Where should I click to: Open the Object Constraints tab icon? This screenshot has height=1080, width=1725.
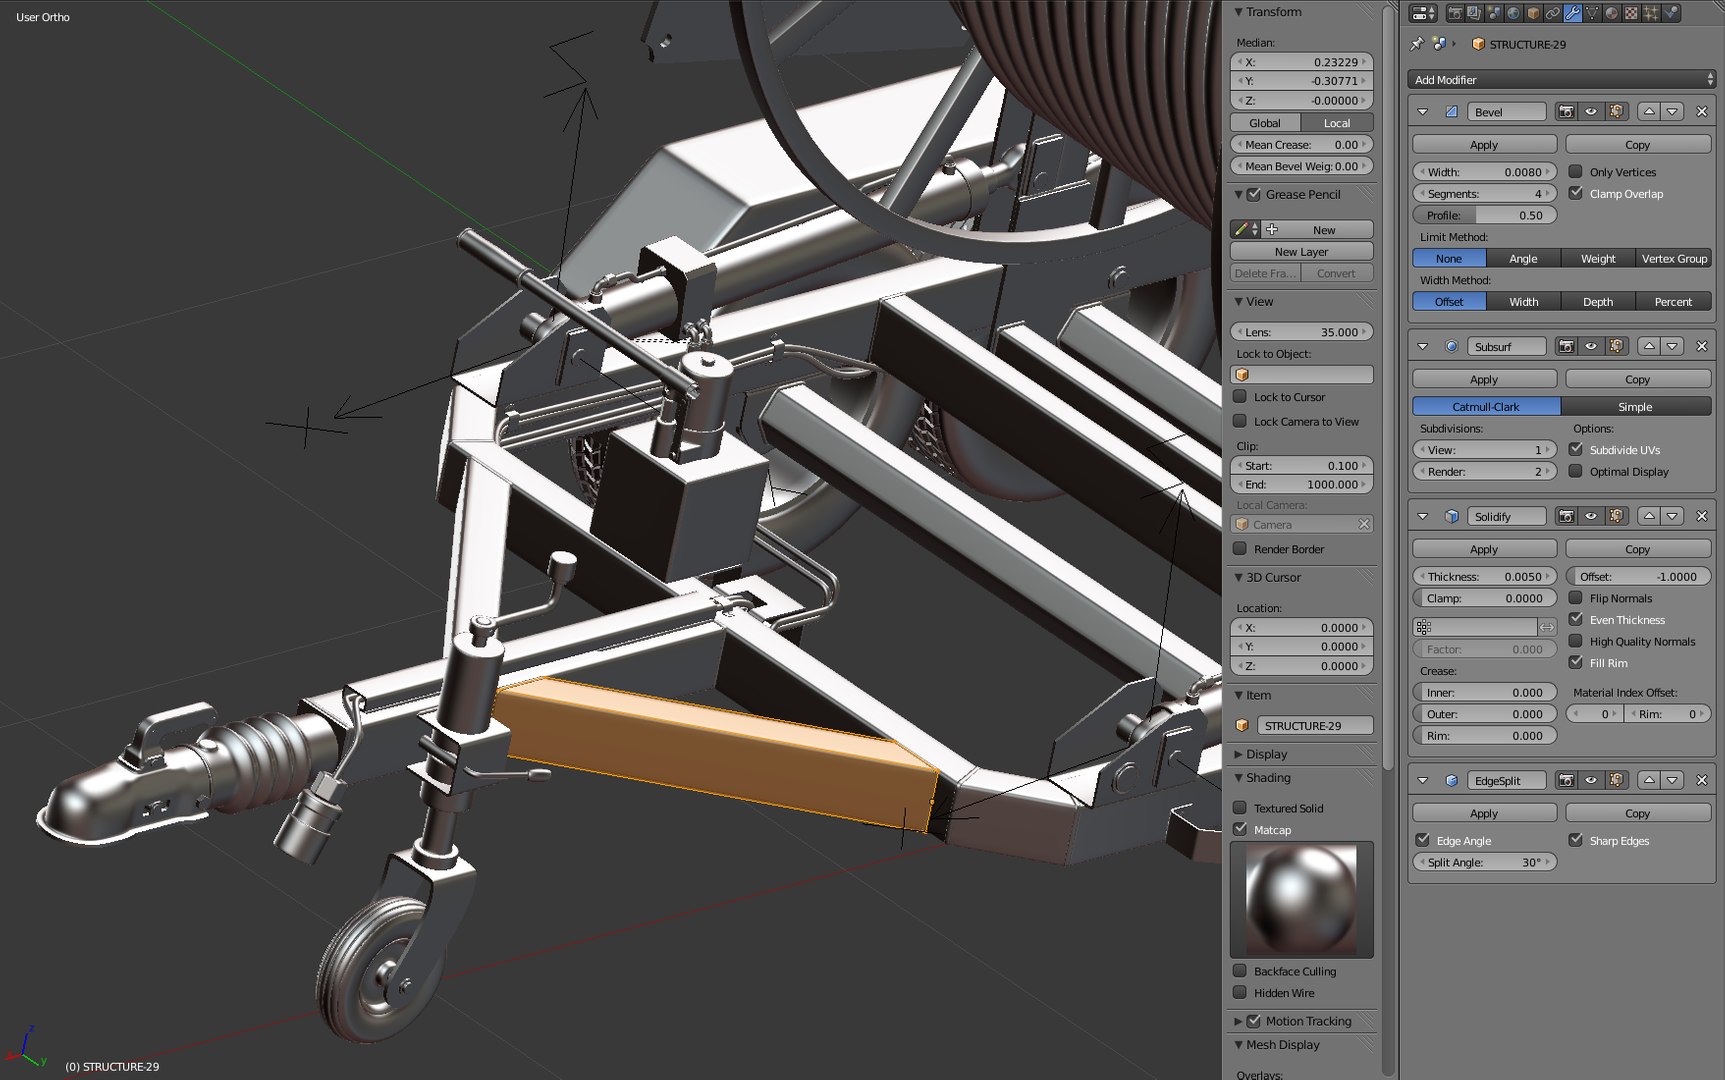(1552, 13)
